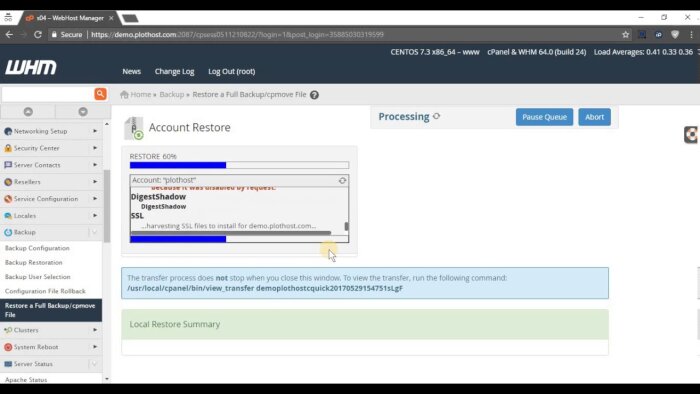Viewport: 700px width, 394px height.
Task: Open Chrome three-dot menu
Action: [x=691, y=34]
